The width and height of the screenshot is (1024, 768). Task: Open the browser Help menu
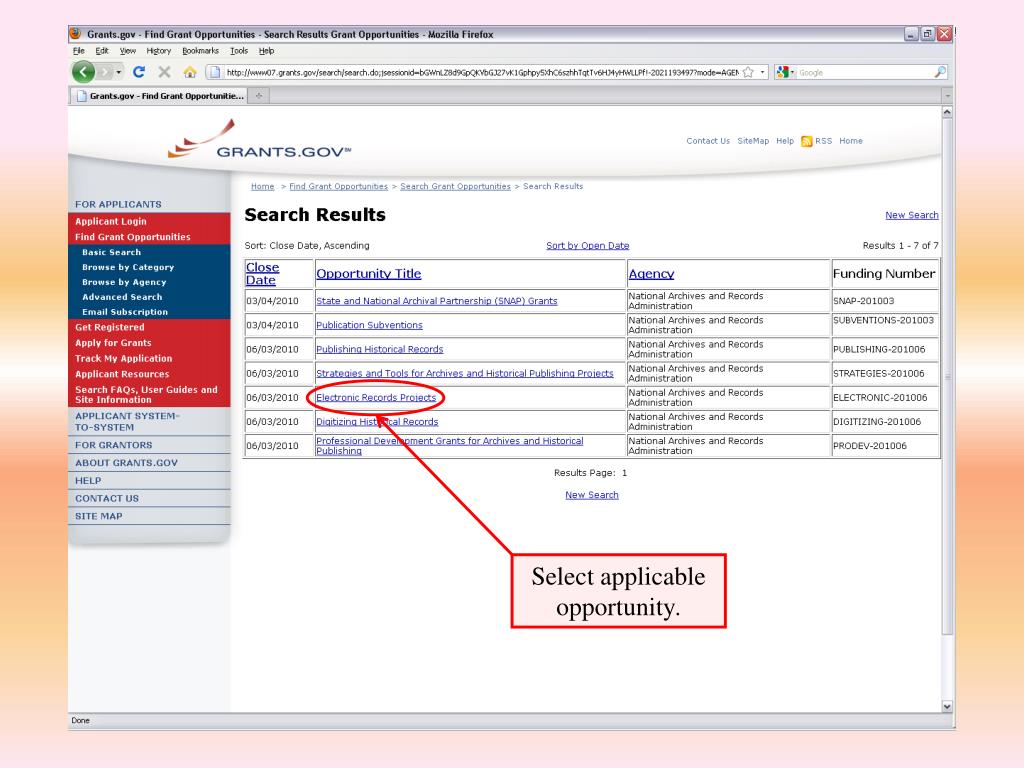point(266,51)
